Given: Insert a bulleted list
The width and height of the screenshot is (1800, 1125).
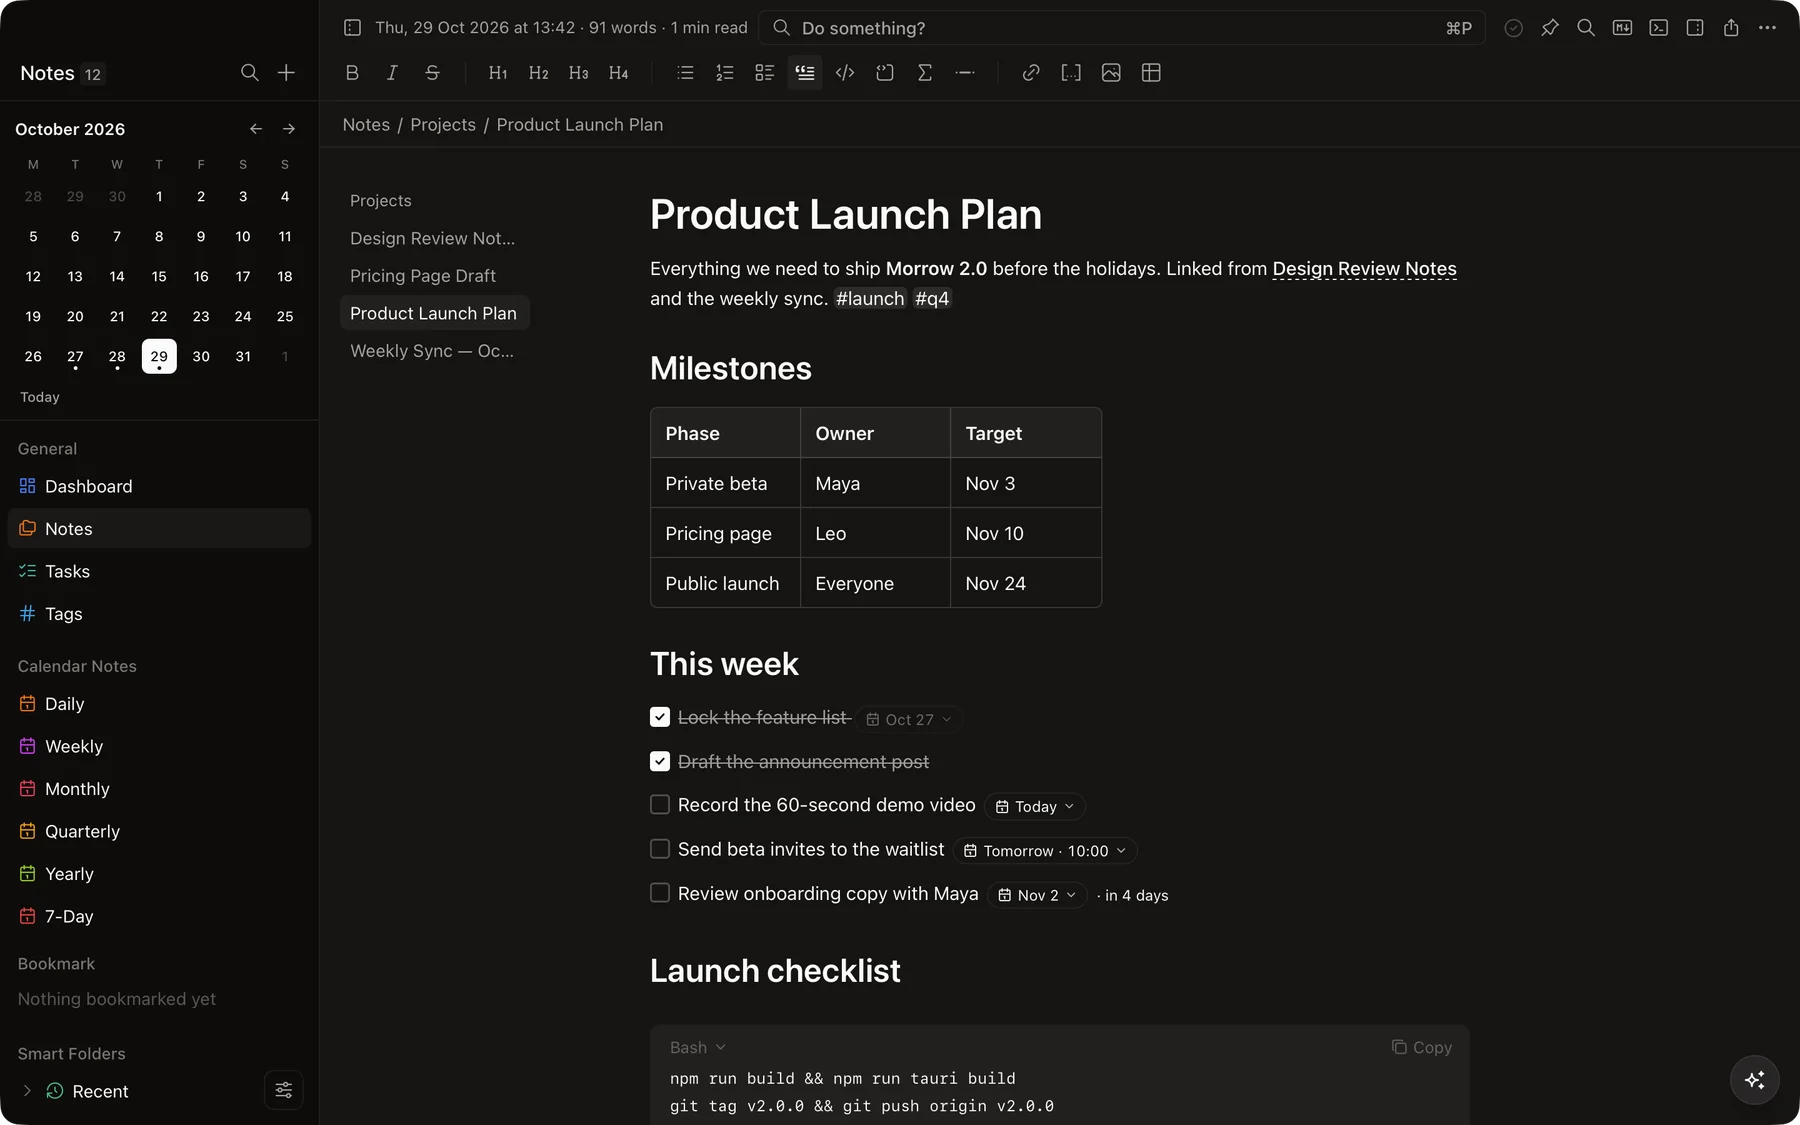Looking at the screenshot, I should click(685, 73).
